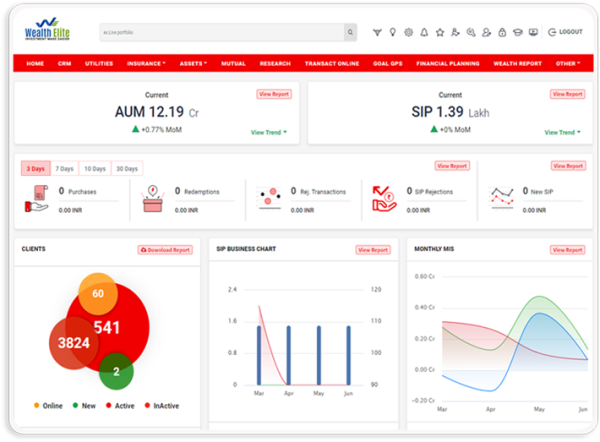Expand View Trend under AUM
This screenshot has width=600, height=442.
[x=269, y=132]
